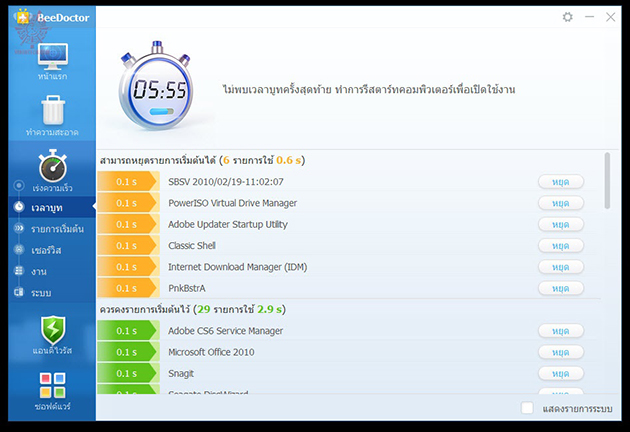Click the large 05:55 stopwatch image
630x432 pixels.
[156, 86]
